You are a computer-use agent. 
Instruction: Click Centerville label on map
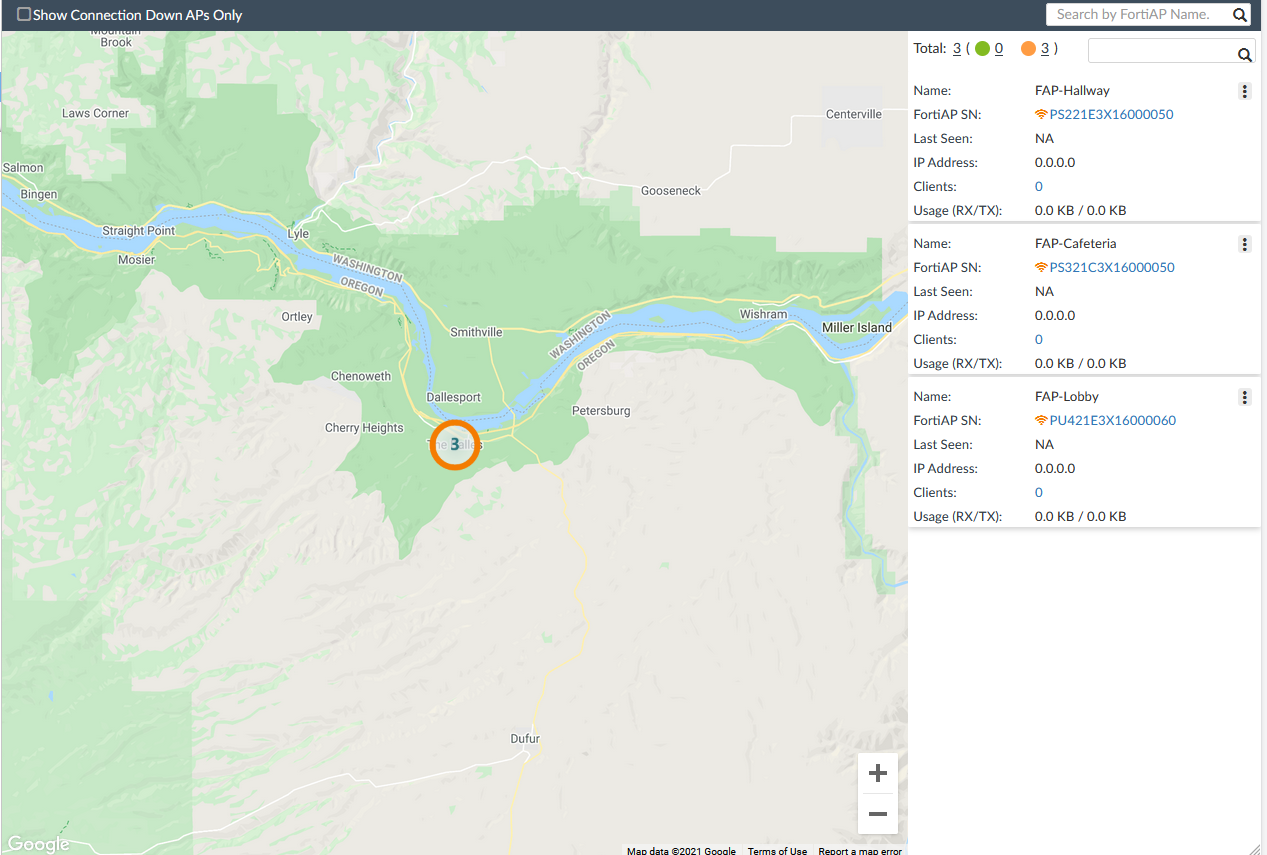[x=854, y=115]
